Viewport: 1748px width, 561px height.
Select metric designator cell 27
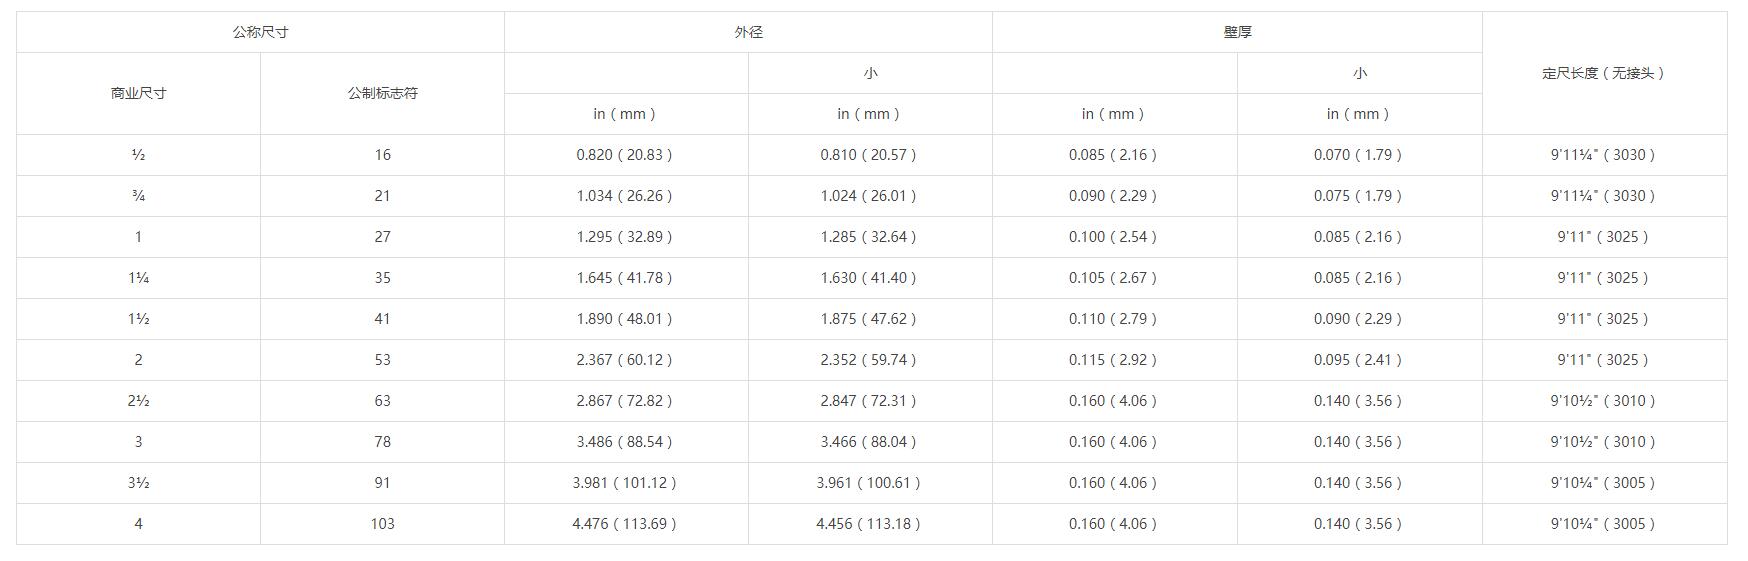pos(382,237)
